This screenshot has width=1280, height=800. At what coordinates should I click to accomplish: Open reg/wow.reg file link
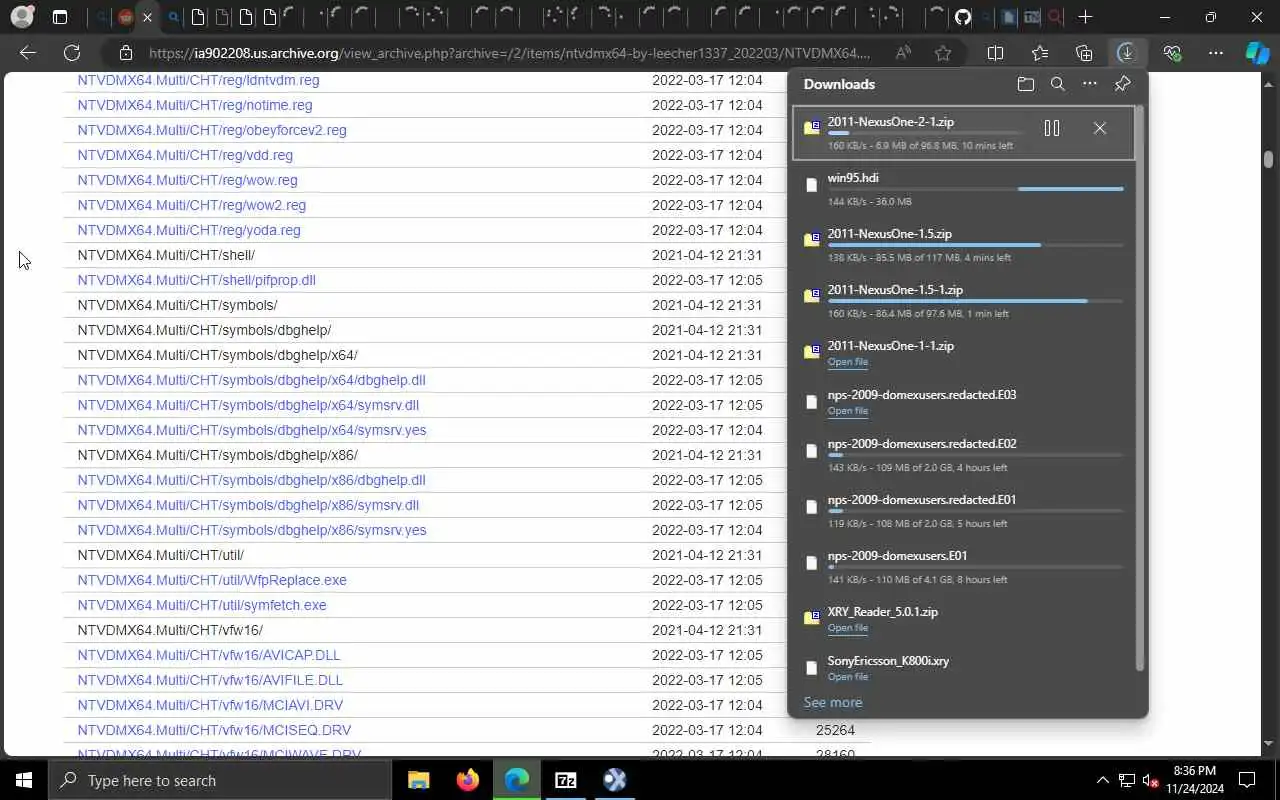pos(187,180)
